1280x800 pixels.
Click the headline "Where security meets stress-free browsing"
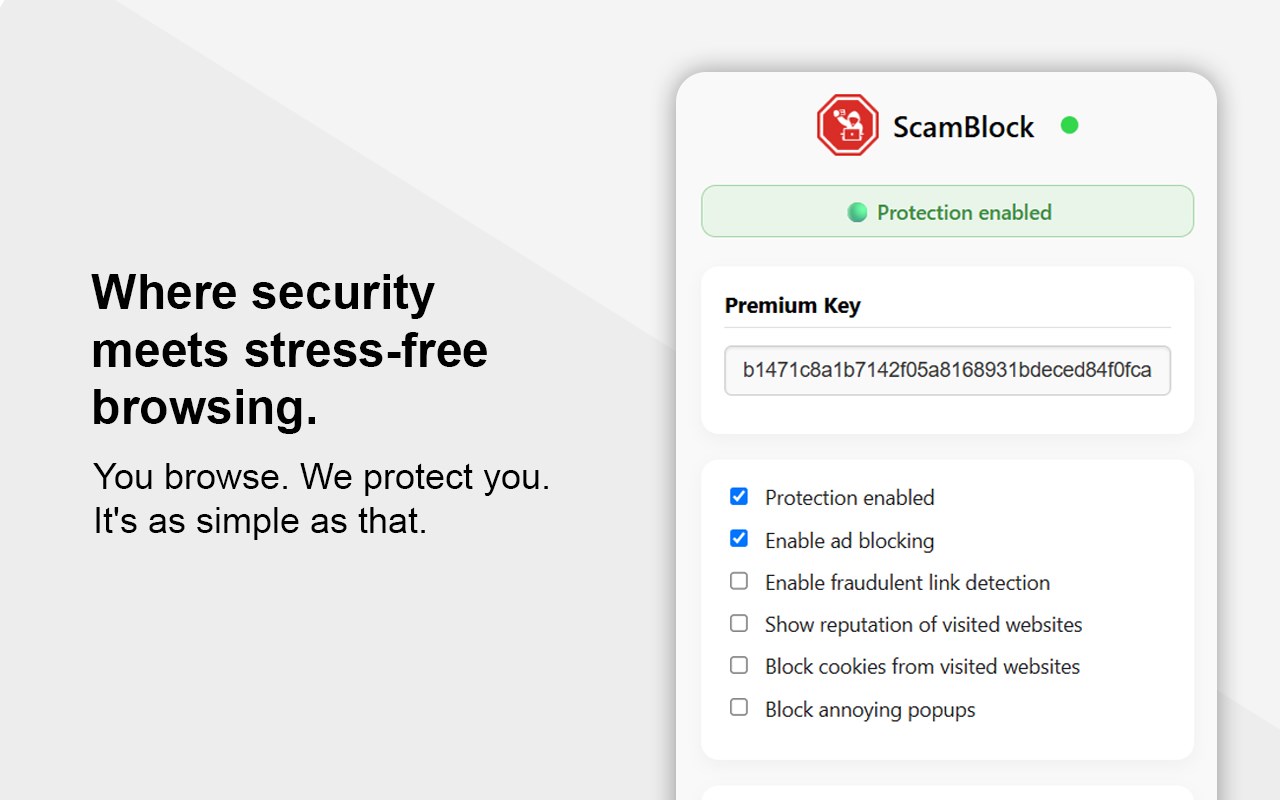289,350
